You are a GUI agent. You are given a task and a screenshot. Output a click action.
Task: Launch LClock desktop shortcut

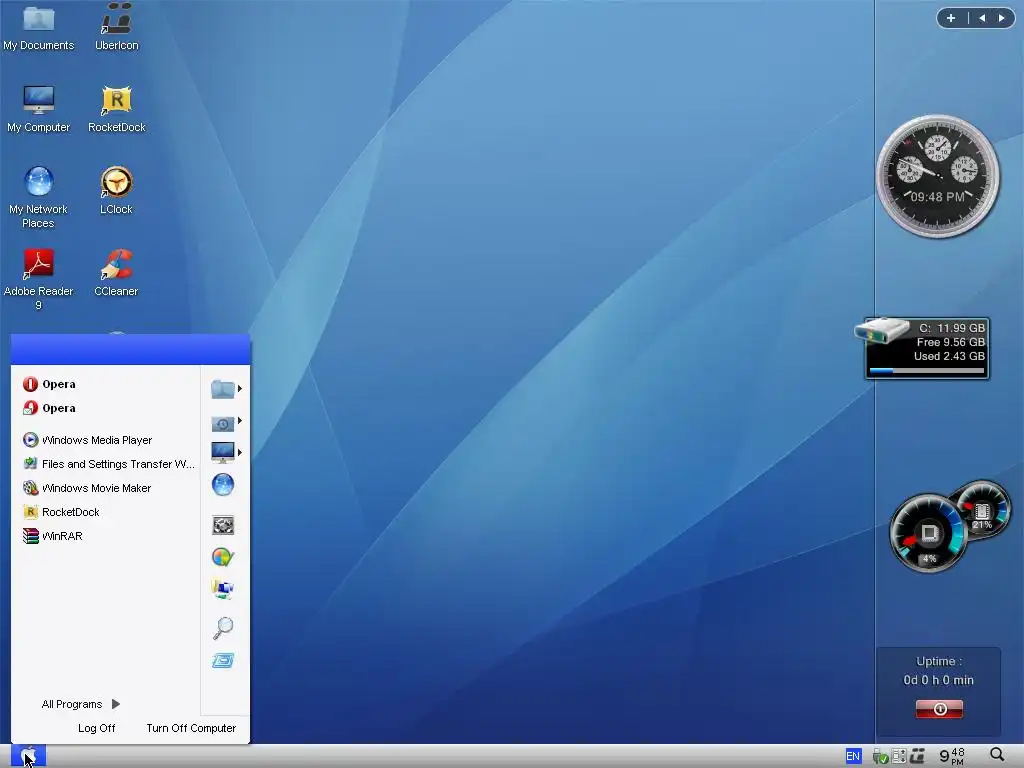tap(116, 190)
